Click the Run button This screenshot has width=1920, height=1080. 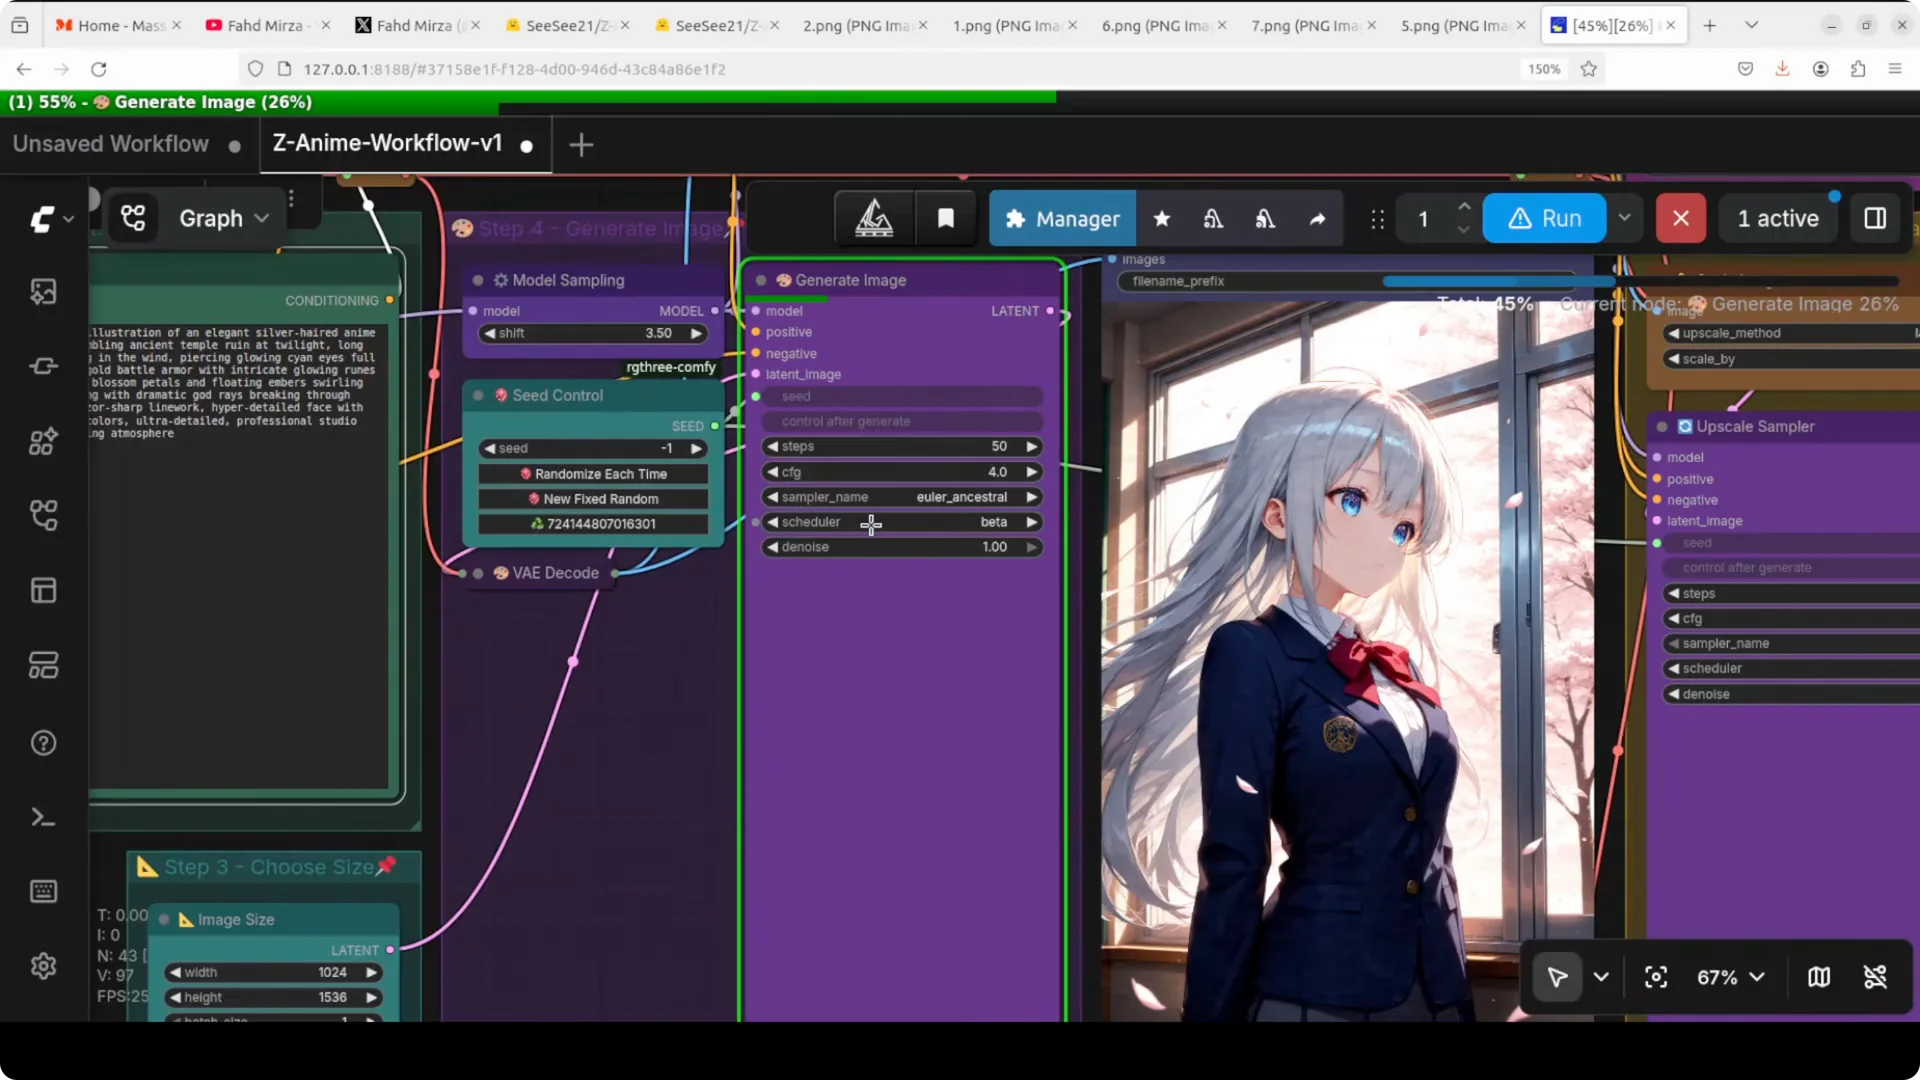1545,218
